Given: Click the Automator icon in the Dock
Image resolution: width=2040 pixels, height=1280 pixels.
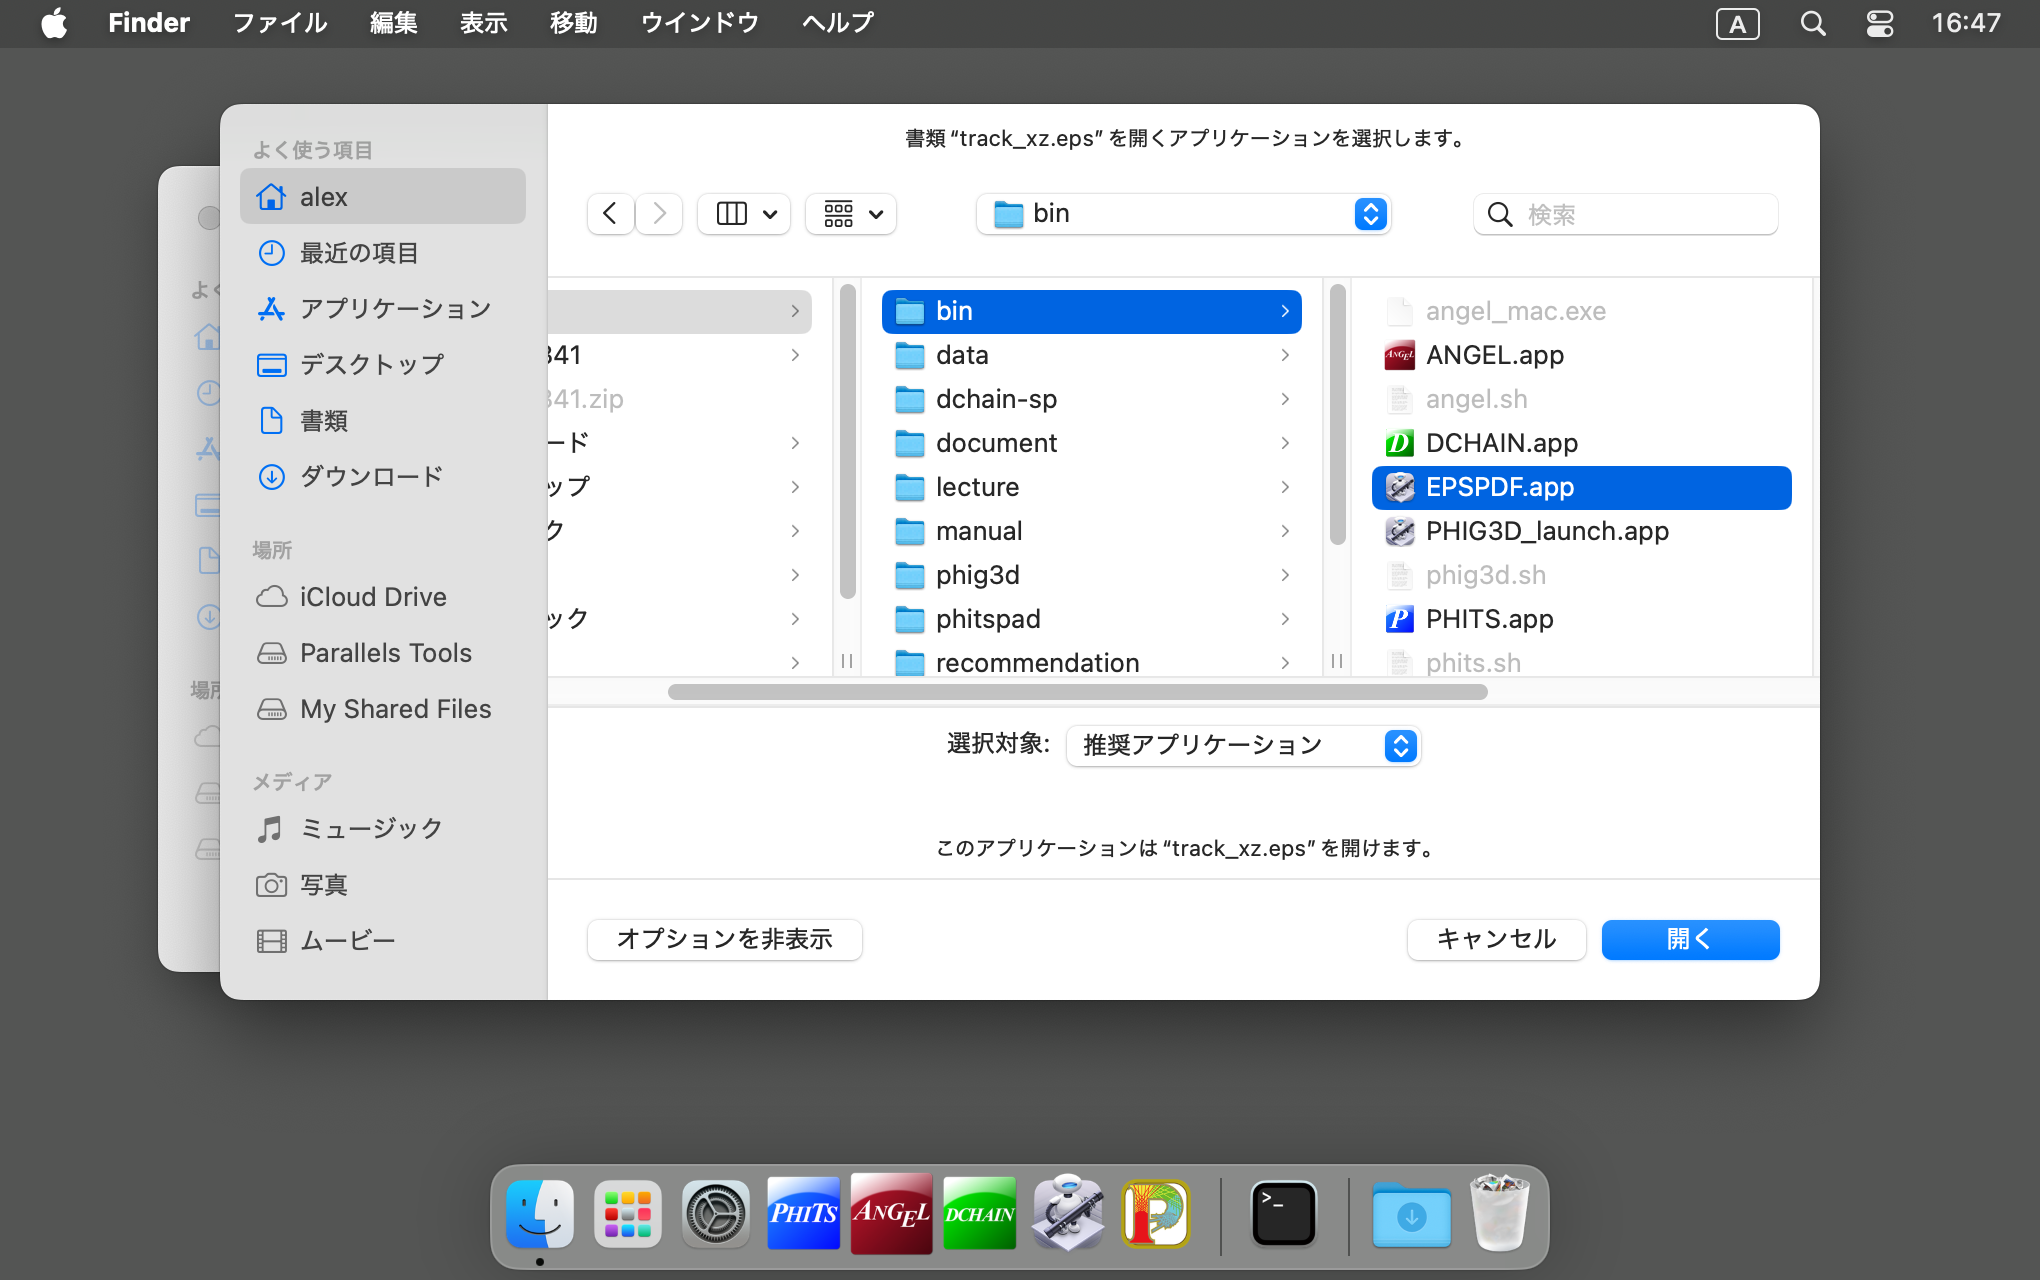Looking at the screenshot, I should (x=1067, y=1214).
